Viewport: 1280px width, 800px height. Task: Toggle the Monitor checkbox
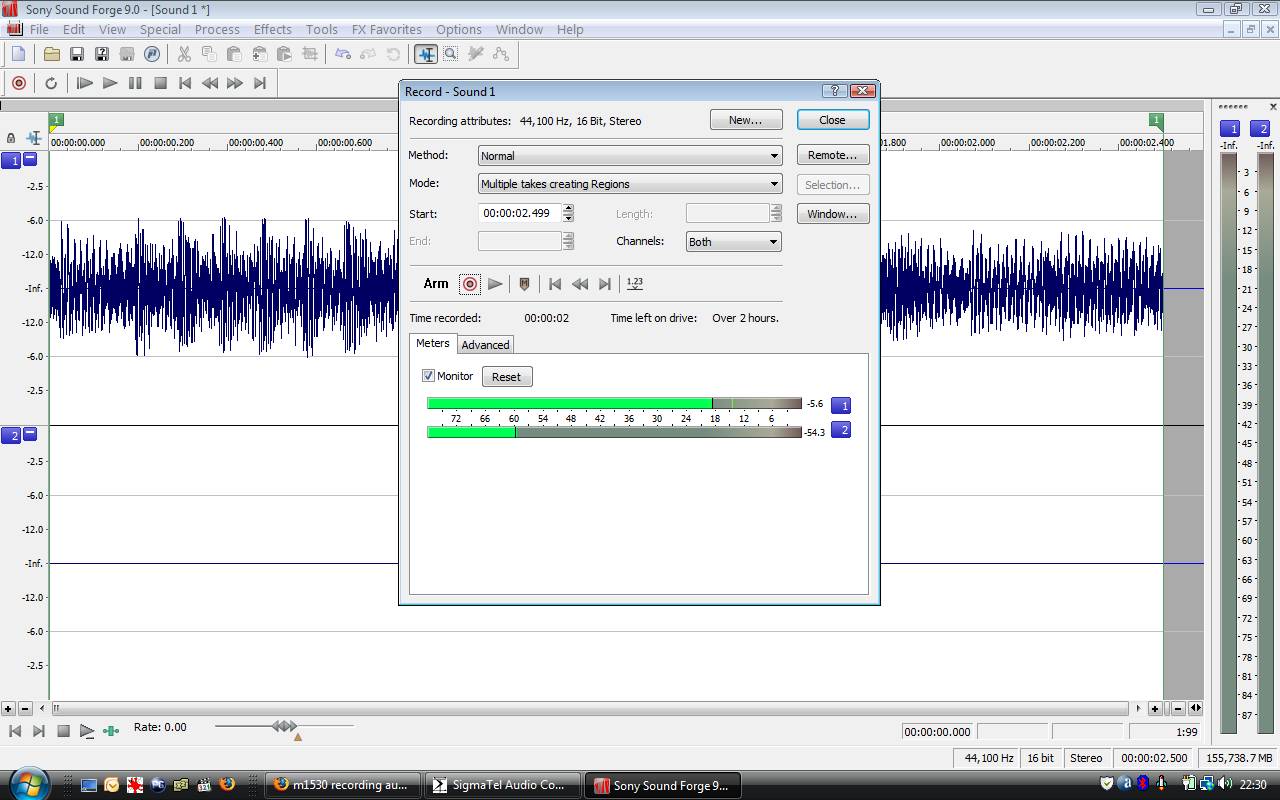[x=428, y=376]
